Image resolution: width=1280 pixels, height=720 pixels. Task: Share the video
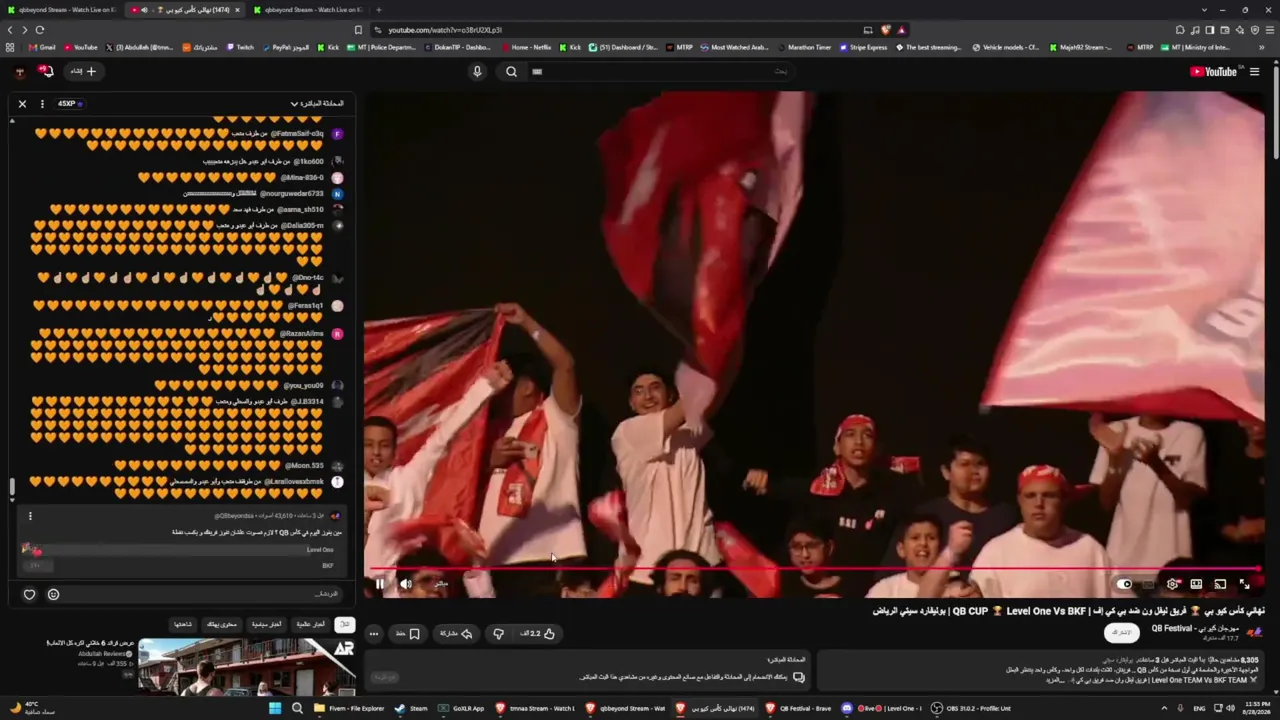(x=457, y=633)
